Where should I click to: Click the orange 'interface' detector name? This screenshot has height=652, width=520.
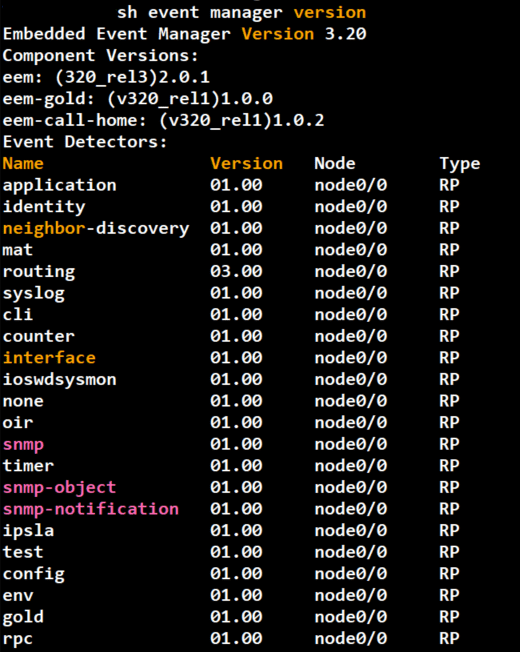click(x=49, y=358)
